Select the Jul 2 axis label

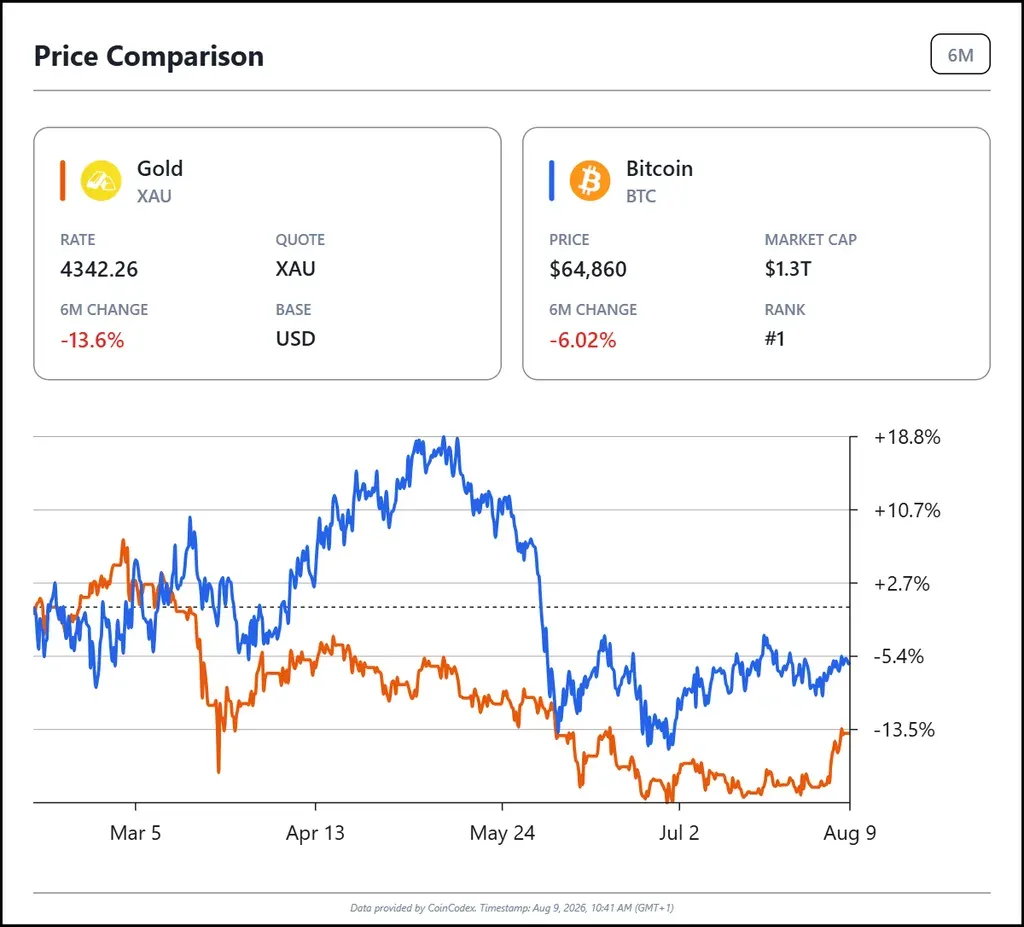[x=679, y=833]
